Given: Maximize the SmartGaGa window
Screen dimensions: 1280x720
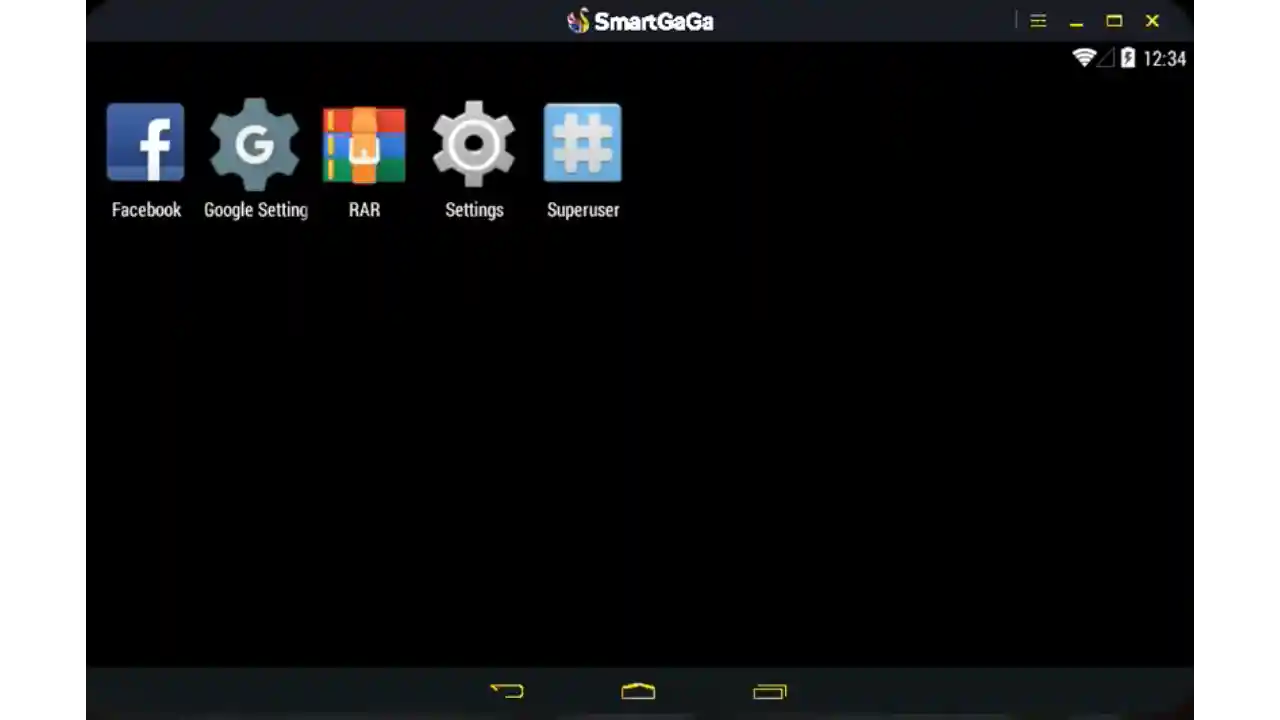Looking at the screenshot, I should coord(1114,21).
